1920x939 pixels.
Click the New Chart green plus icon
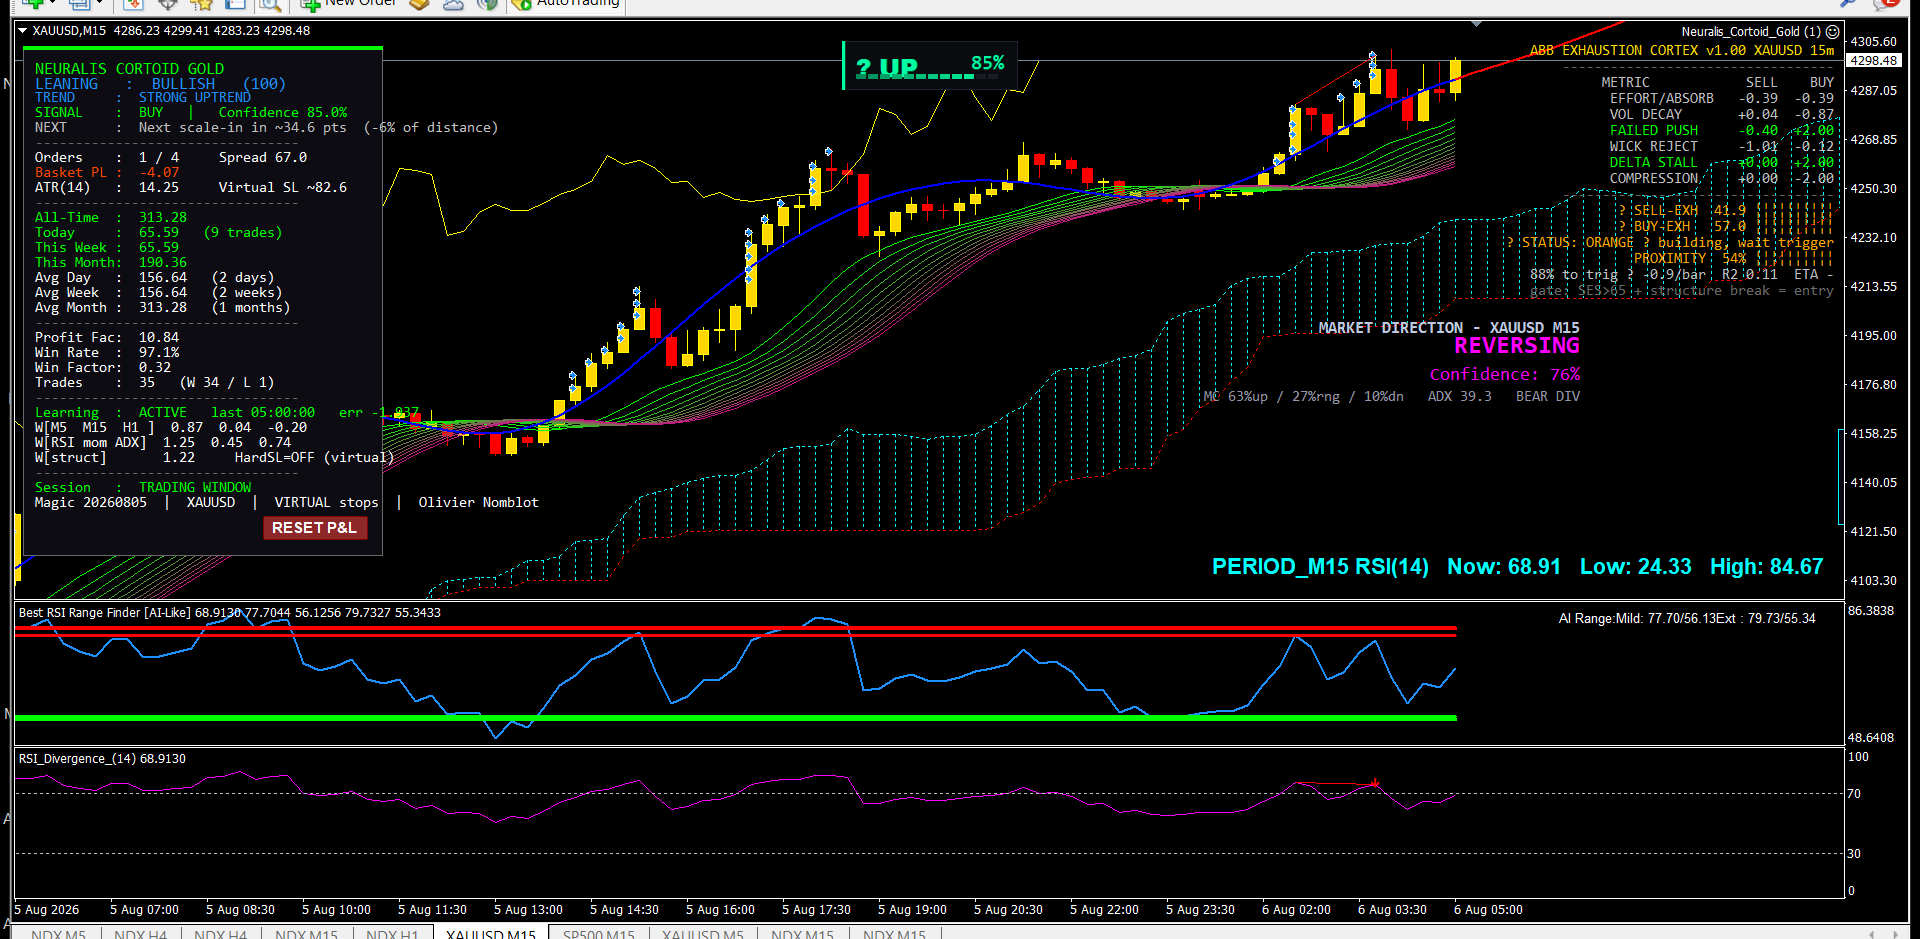[x=34, y=4]
